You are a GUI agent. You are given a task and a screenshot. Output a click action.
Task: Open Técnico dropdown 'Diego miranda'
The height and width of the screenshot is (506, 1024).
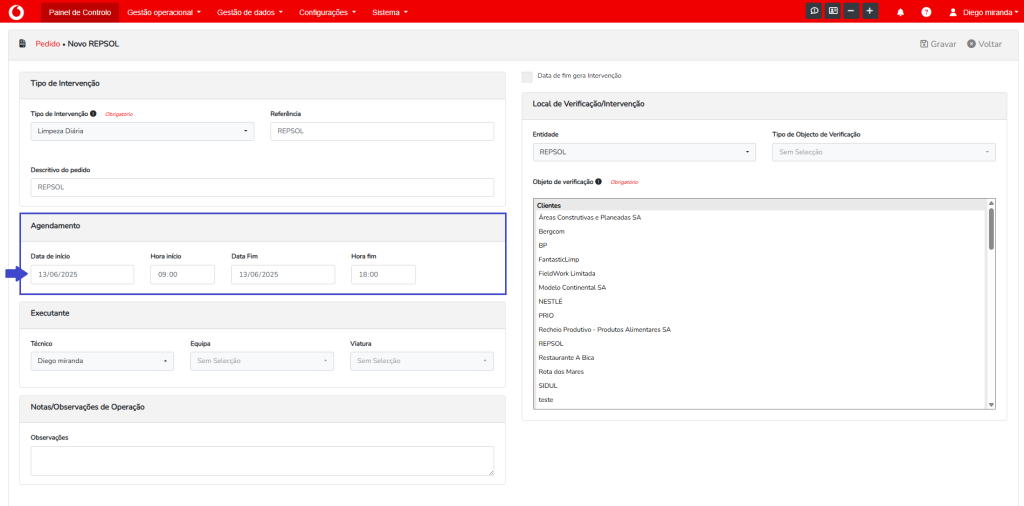(102, 361)
